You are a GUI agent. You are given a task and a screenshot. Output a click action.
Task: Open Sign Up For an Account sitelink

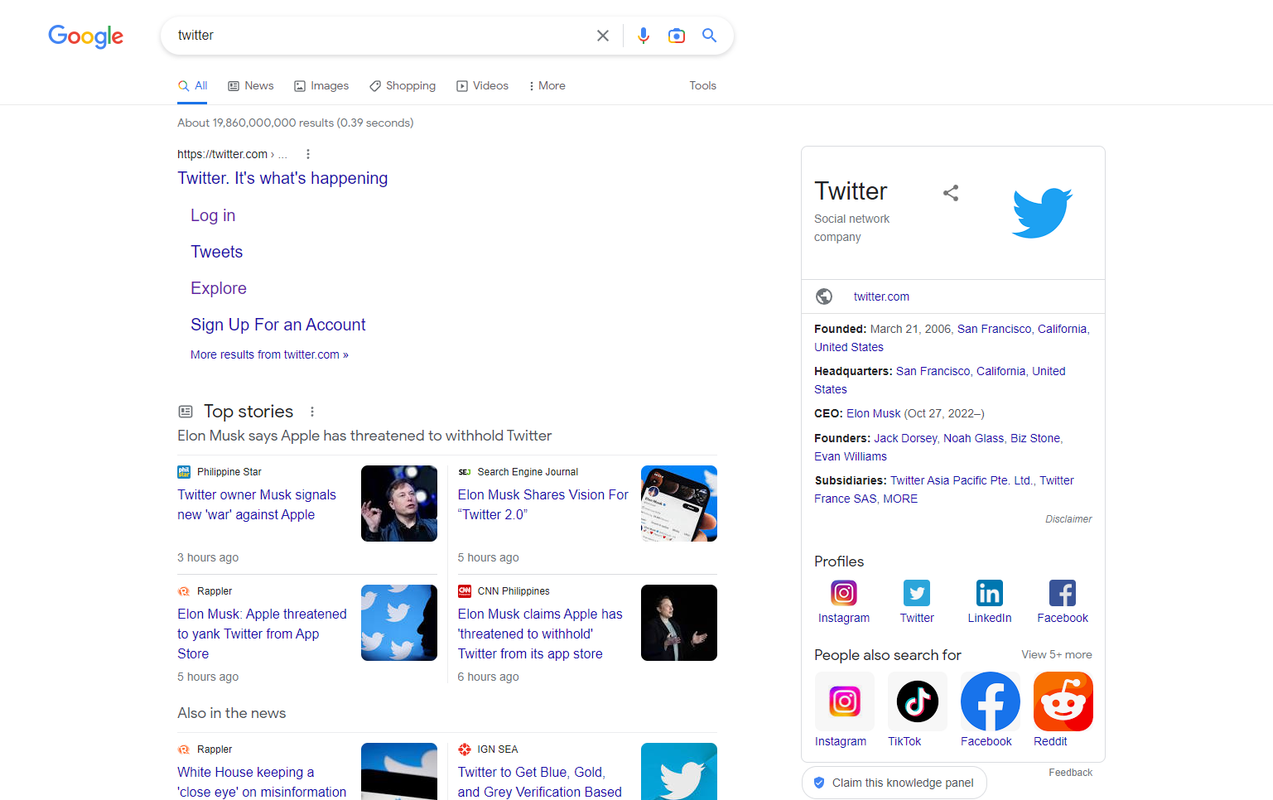tap(278, 325)
